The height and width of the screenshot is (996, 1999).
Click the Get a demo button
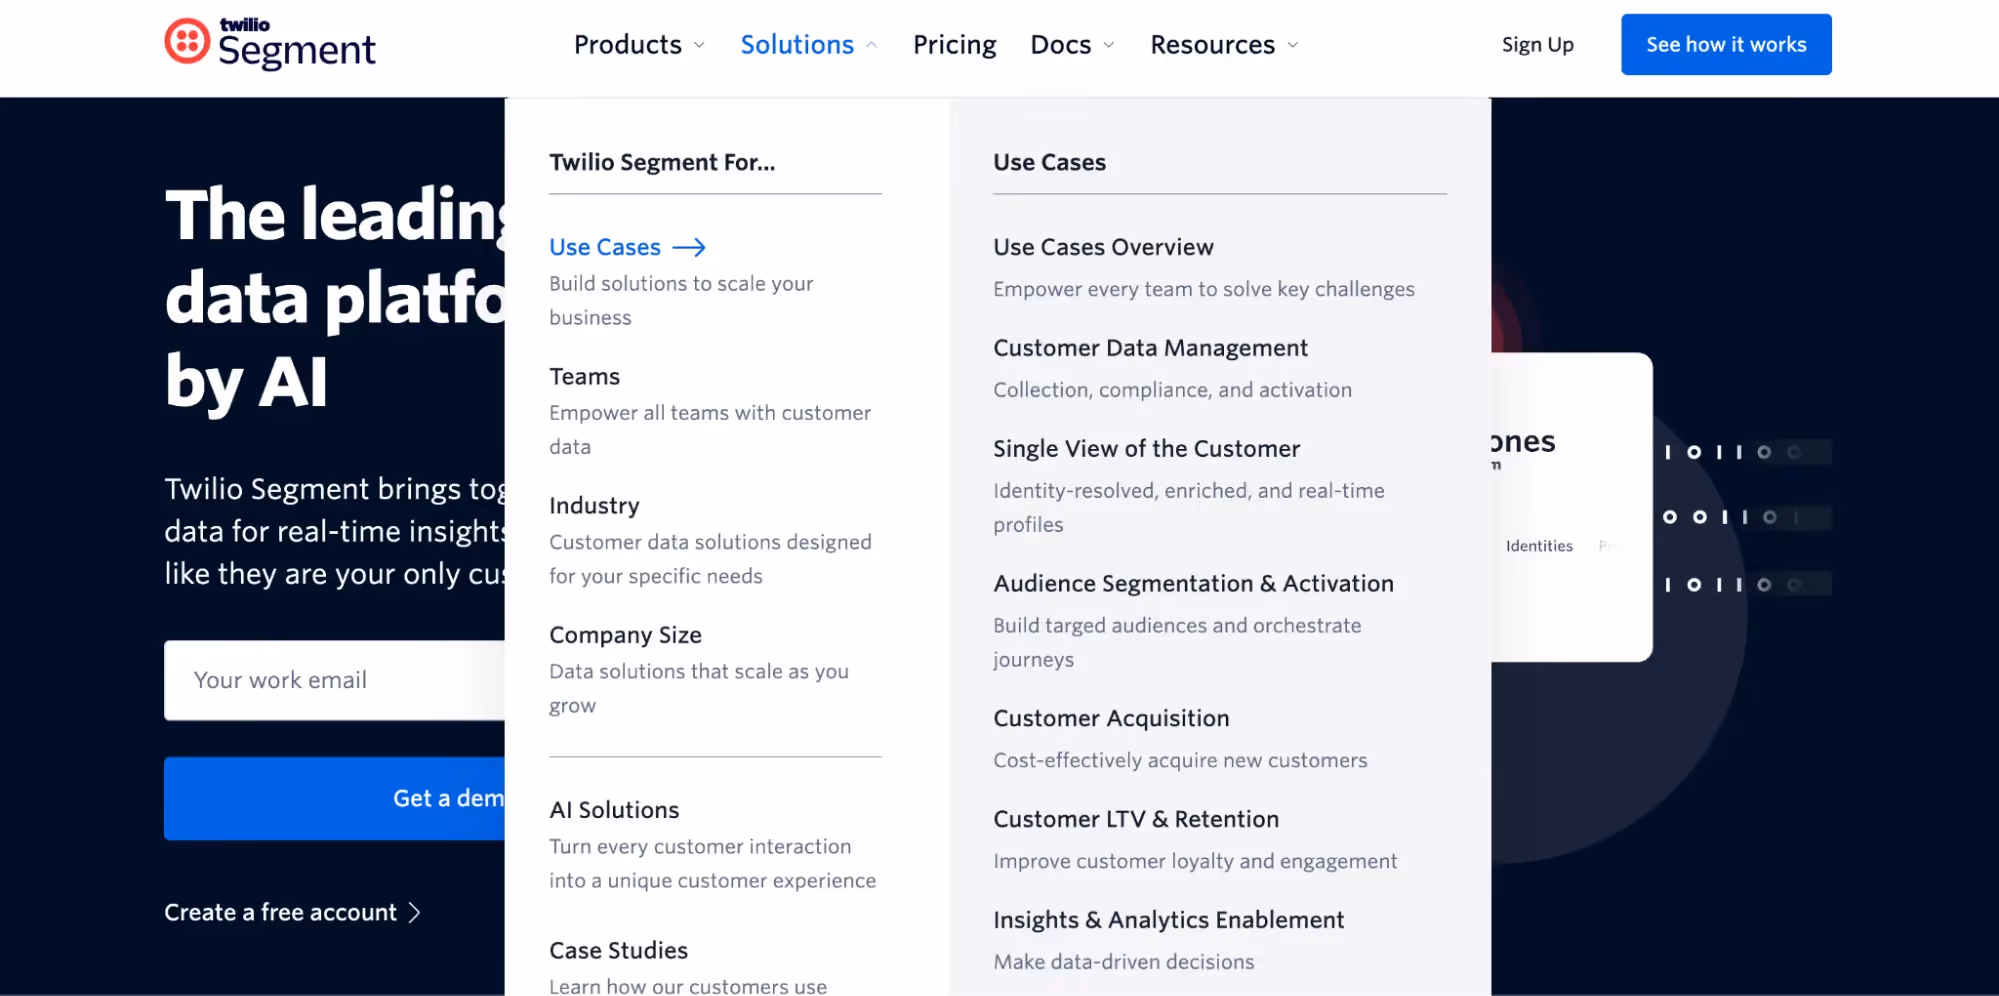[x=334, y=798]
